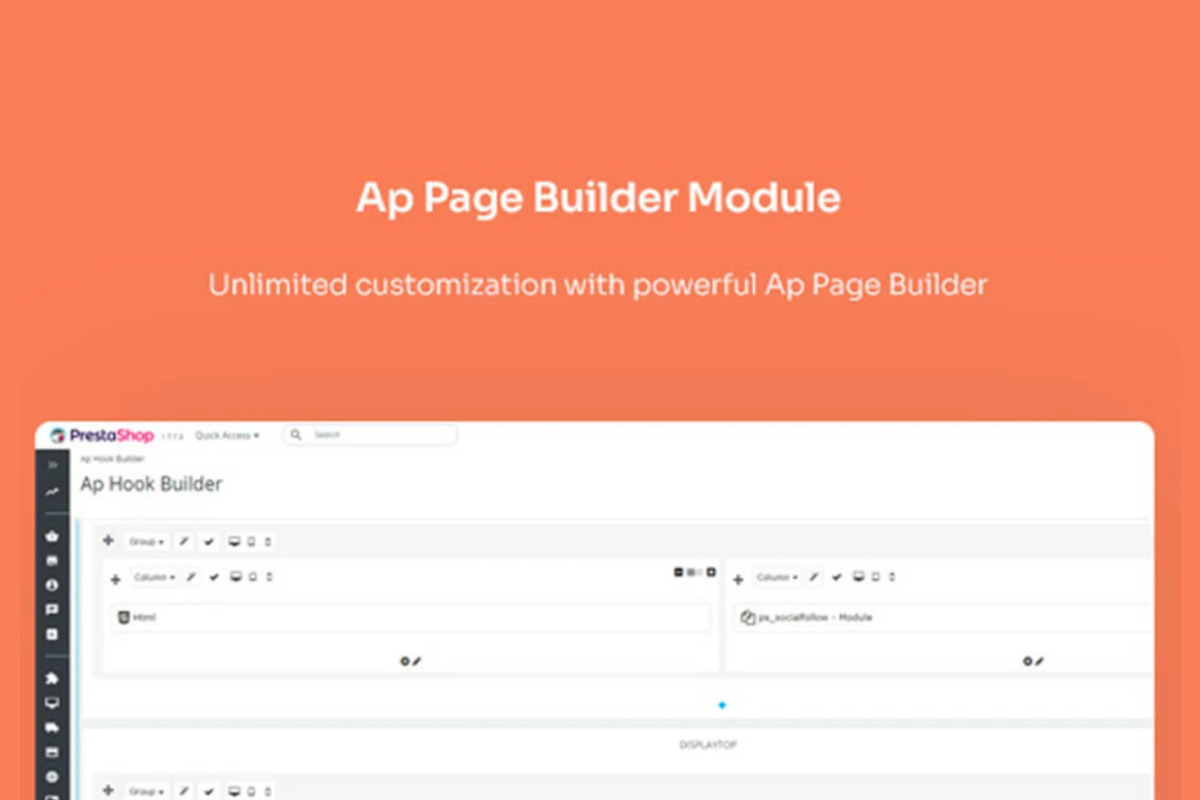Open Catalog via the store sidebar icon
The width and height of the screenshot is (1200, 800).
[x=52, y=560]
